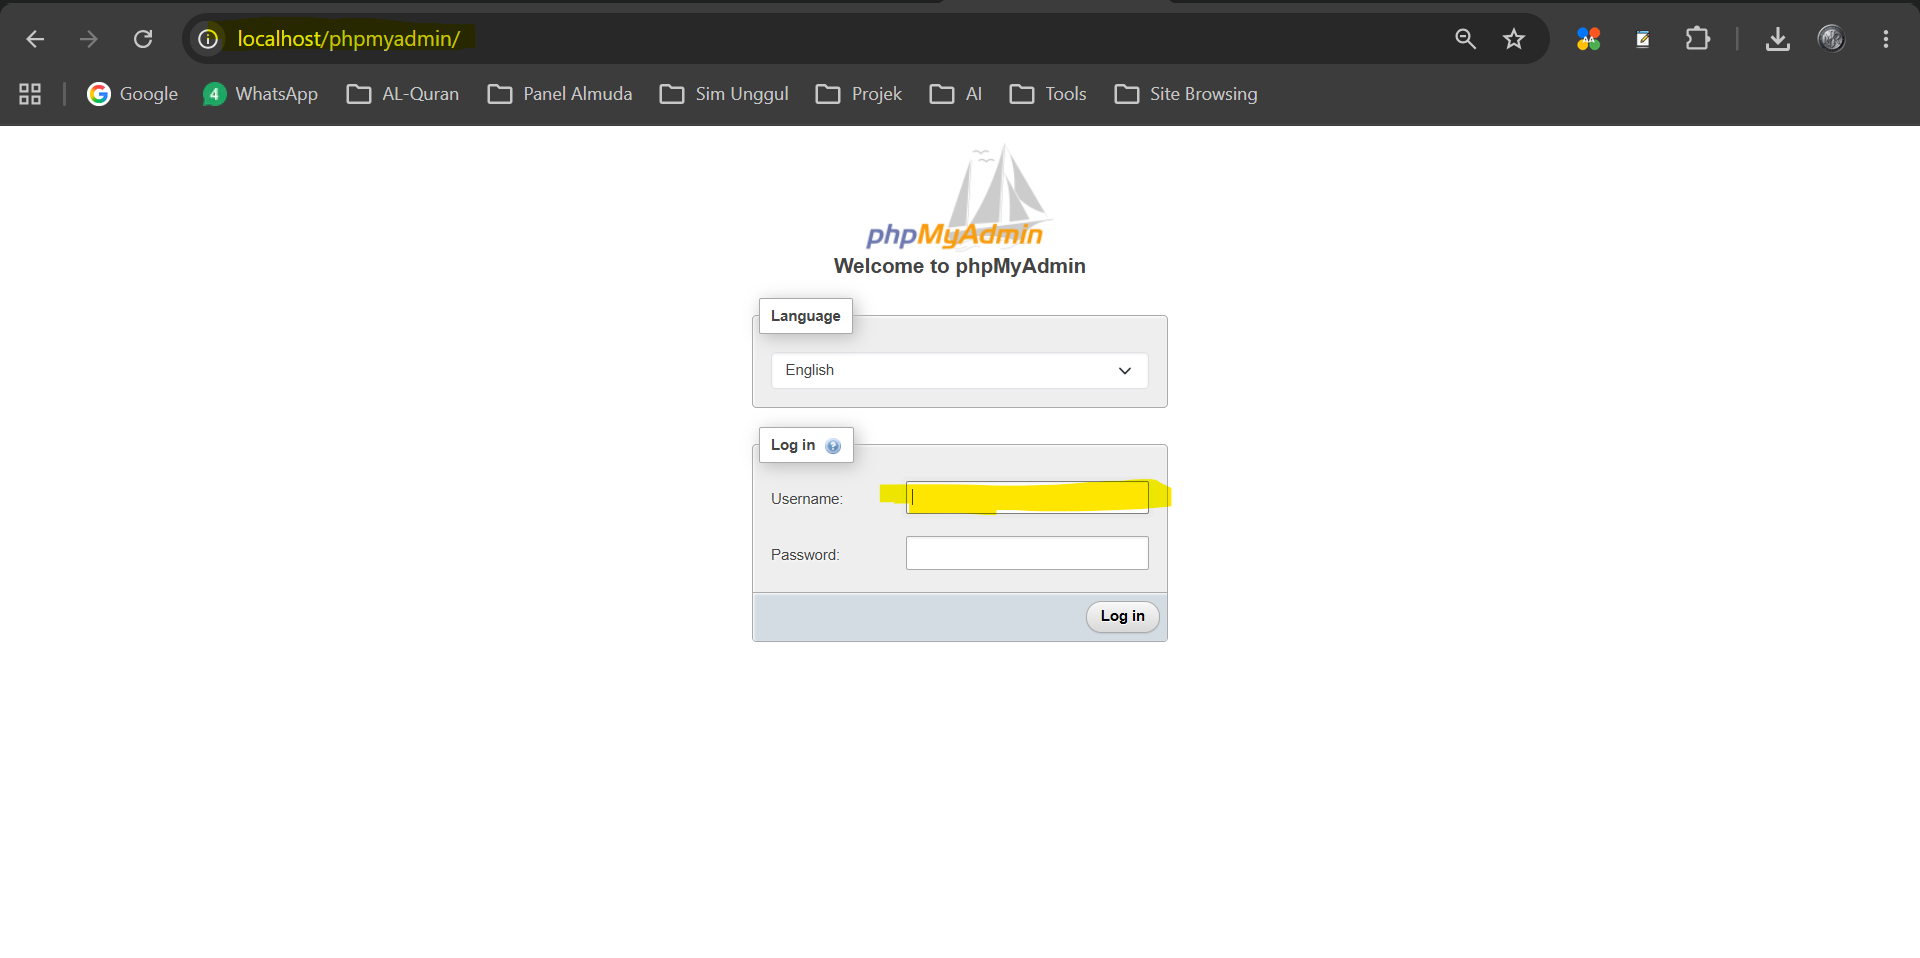Open the notepad pencil extension

[x=1642, y=39]
